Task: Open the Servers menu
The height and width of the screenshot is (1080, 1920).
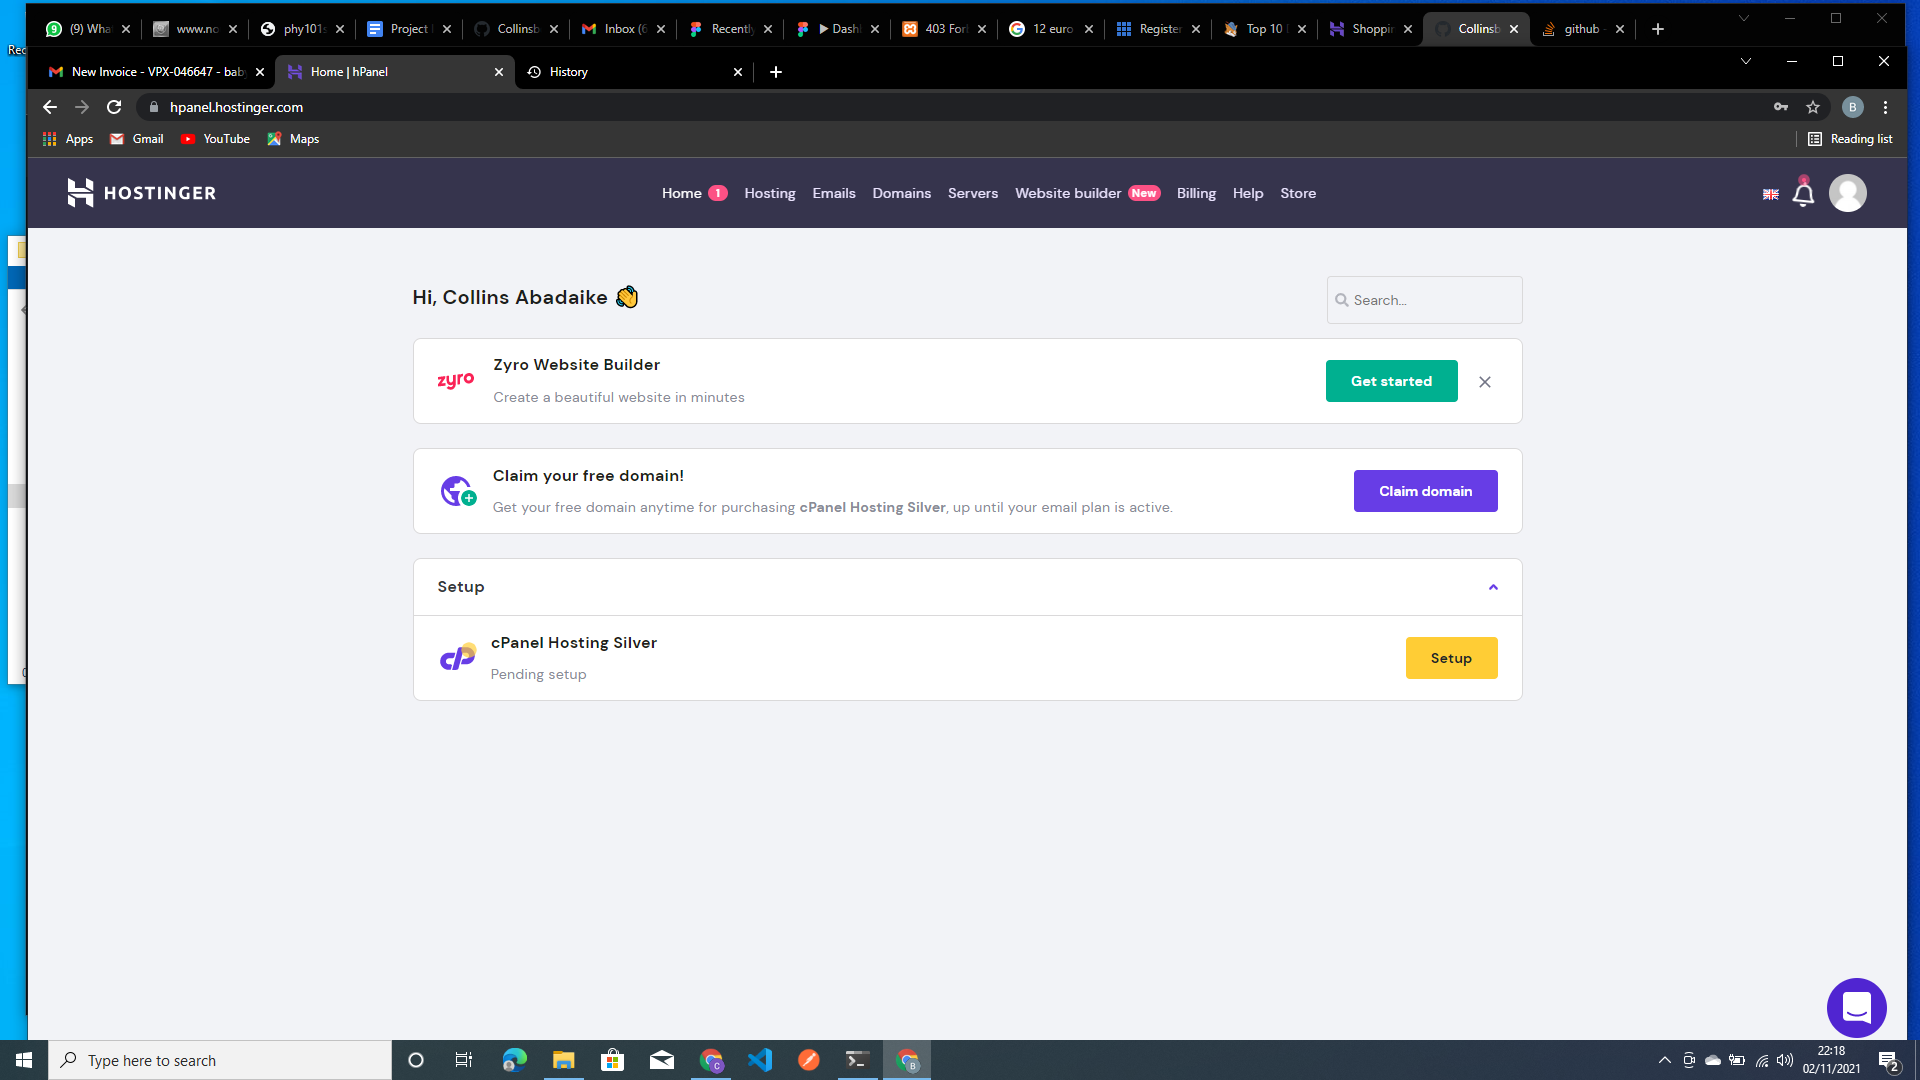Action: [972, 193]
